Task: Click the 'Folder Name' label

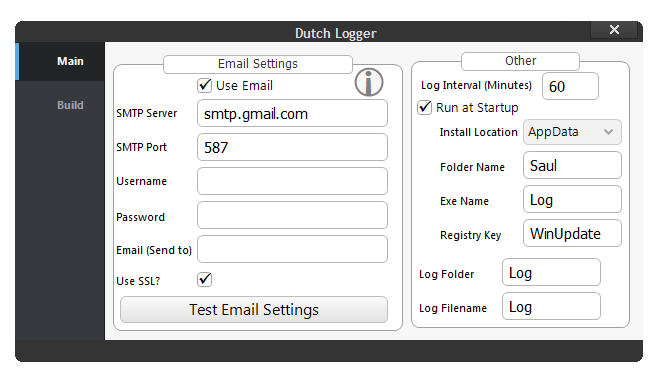Action: (472, 167)
